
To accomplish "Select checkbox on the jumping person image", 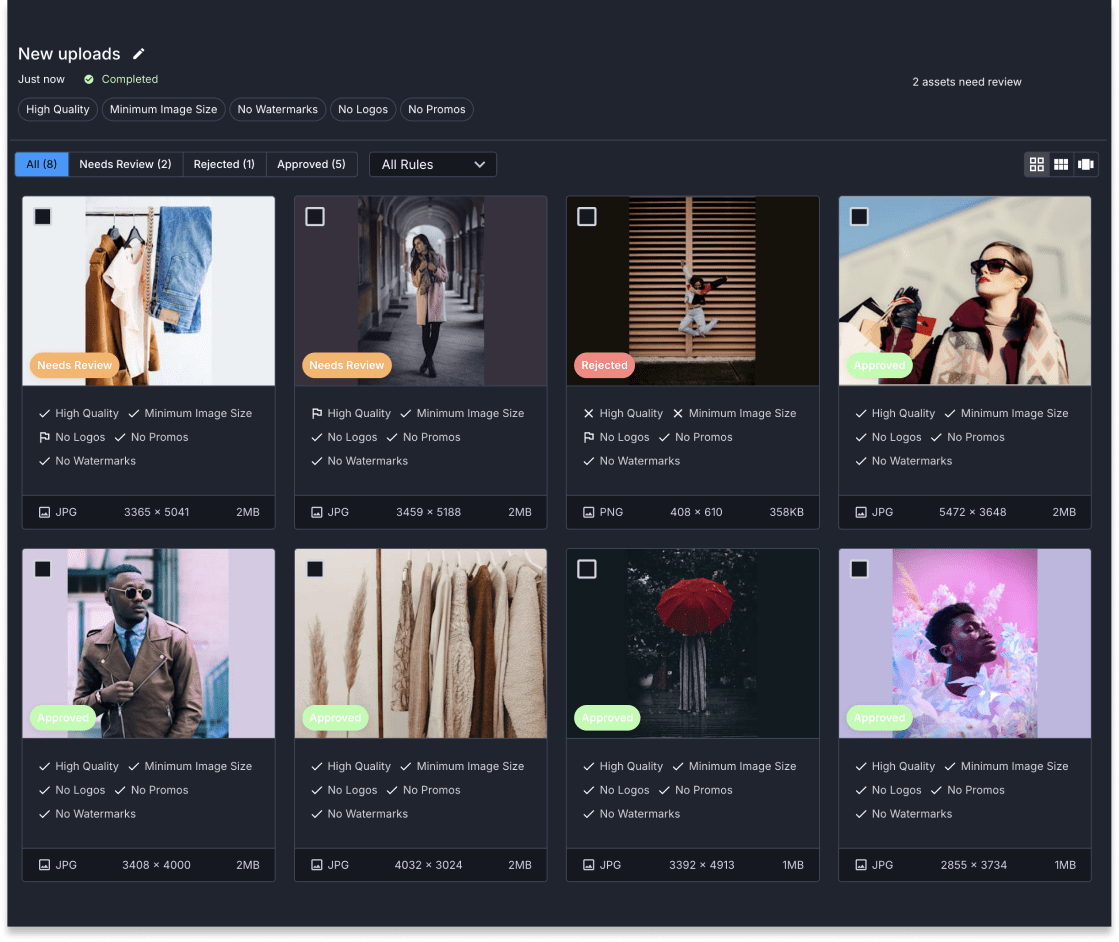I will (x=587, y=216).
